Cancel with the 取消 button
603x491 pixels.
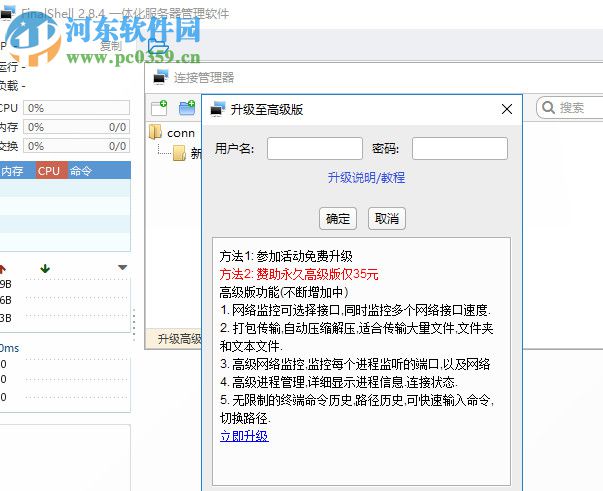(x=386, y=219)
